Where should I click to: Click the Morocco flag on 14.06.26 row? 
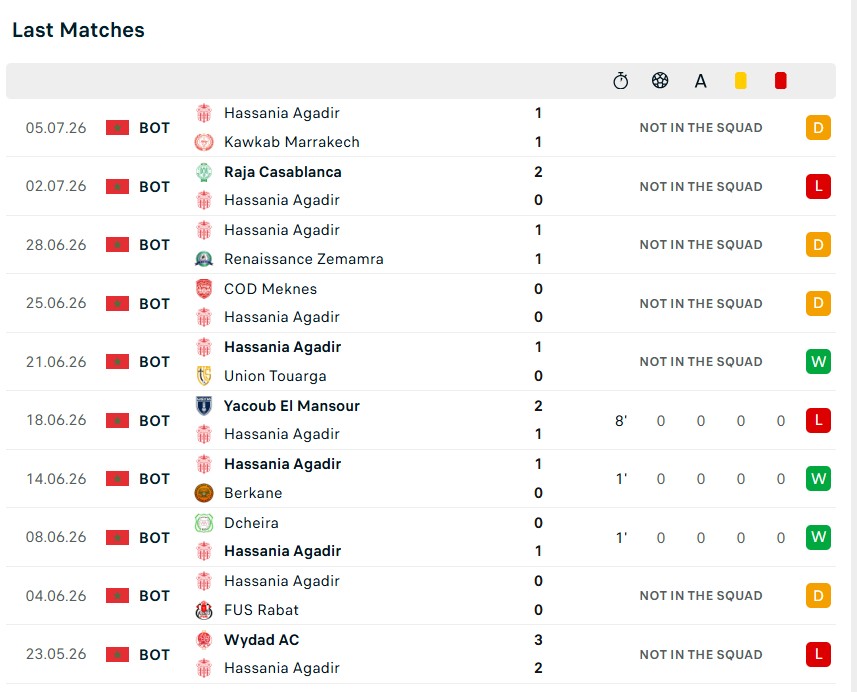118,479
